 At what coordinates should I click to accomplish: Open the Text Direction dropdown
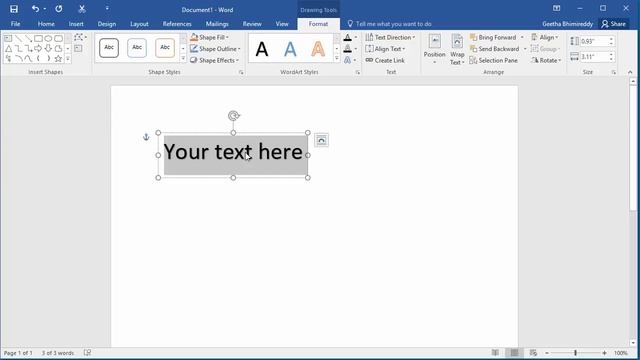390,37
